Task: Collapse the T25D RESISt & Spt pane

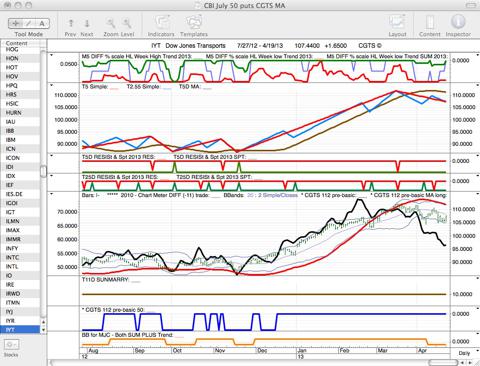Action: 52,175
